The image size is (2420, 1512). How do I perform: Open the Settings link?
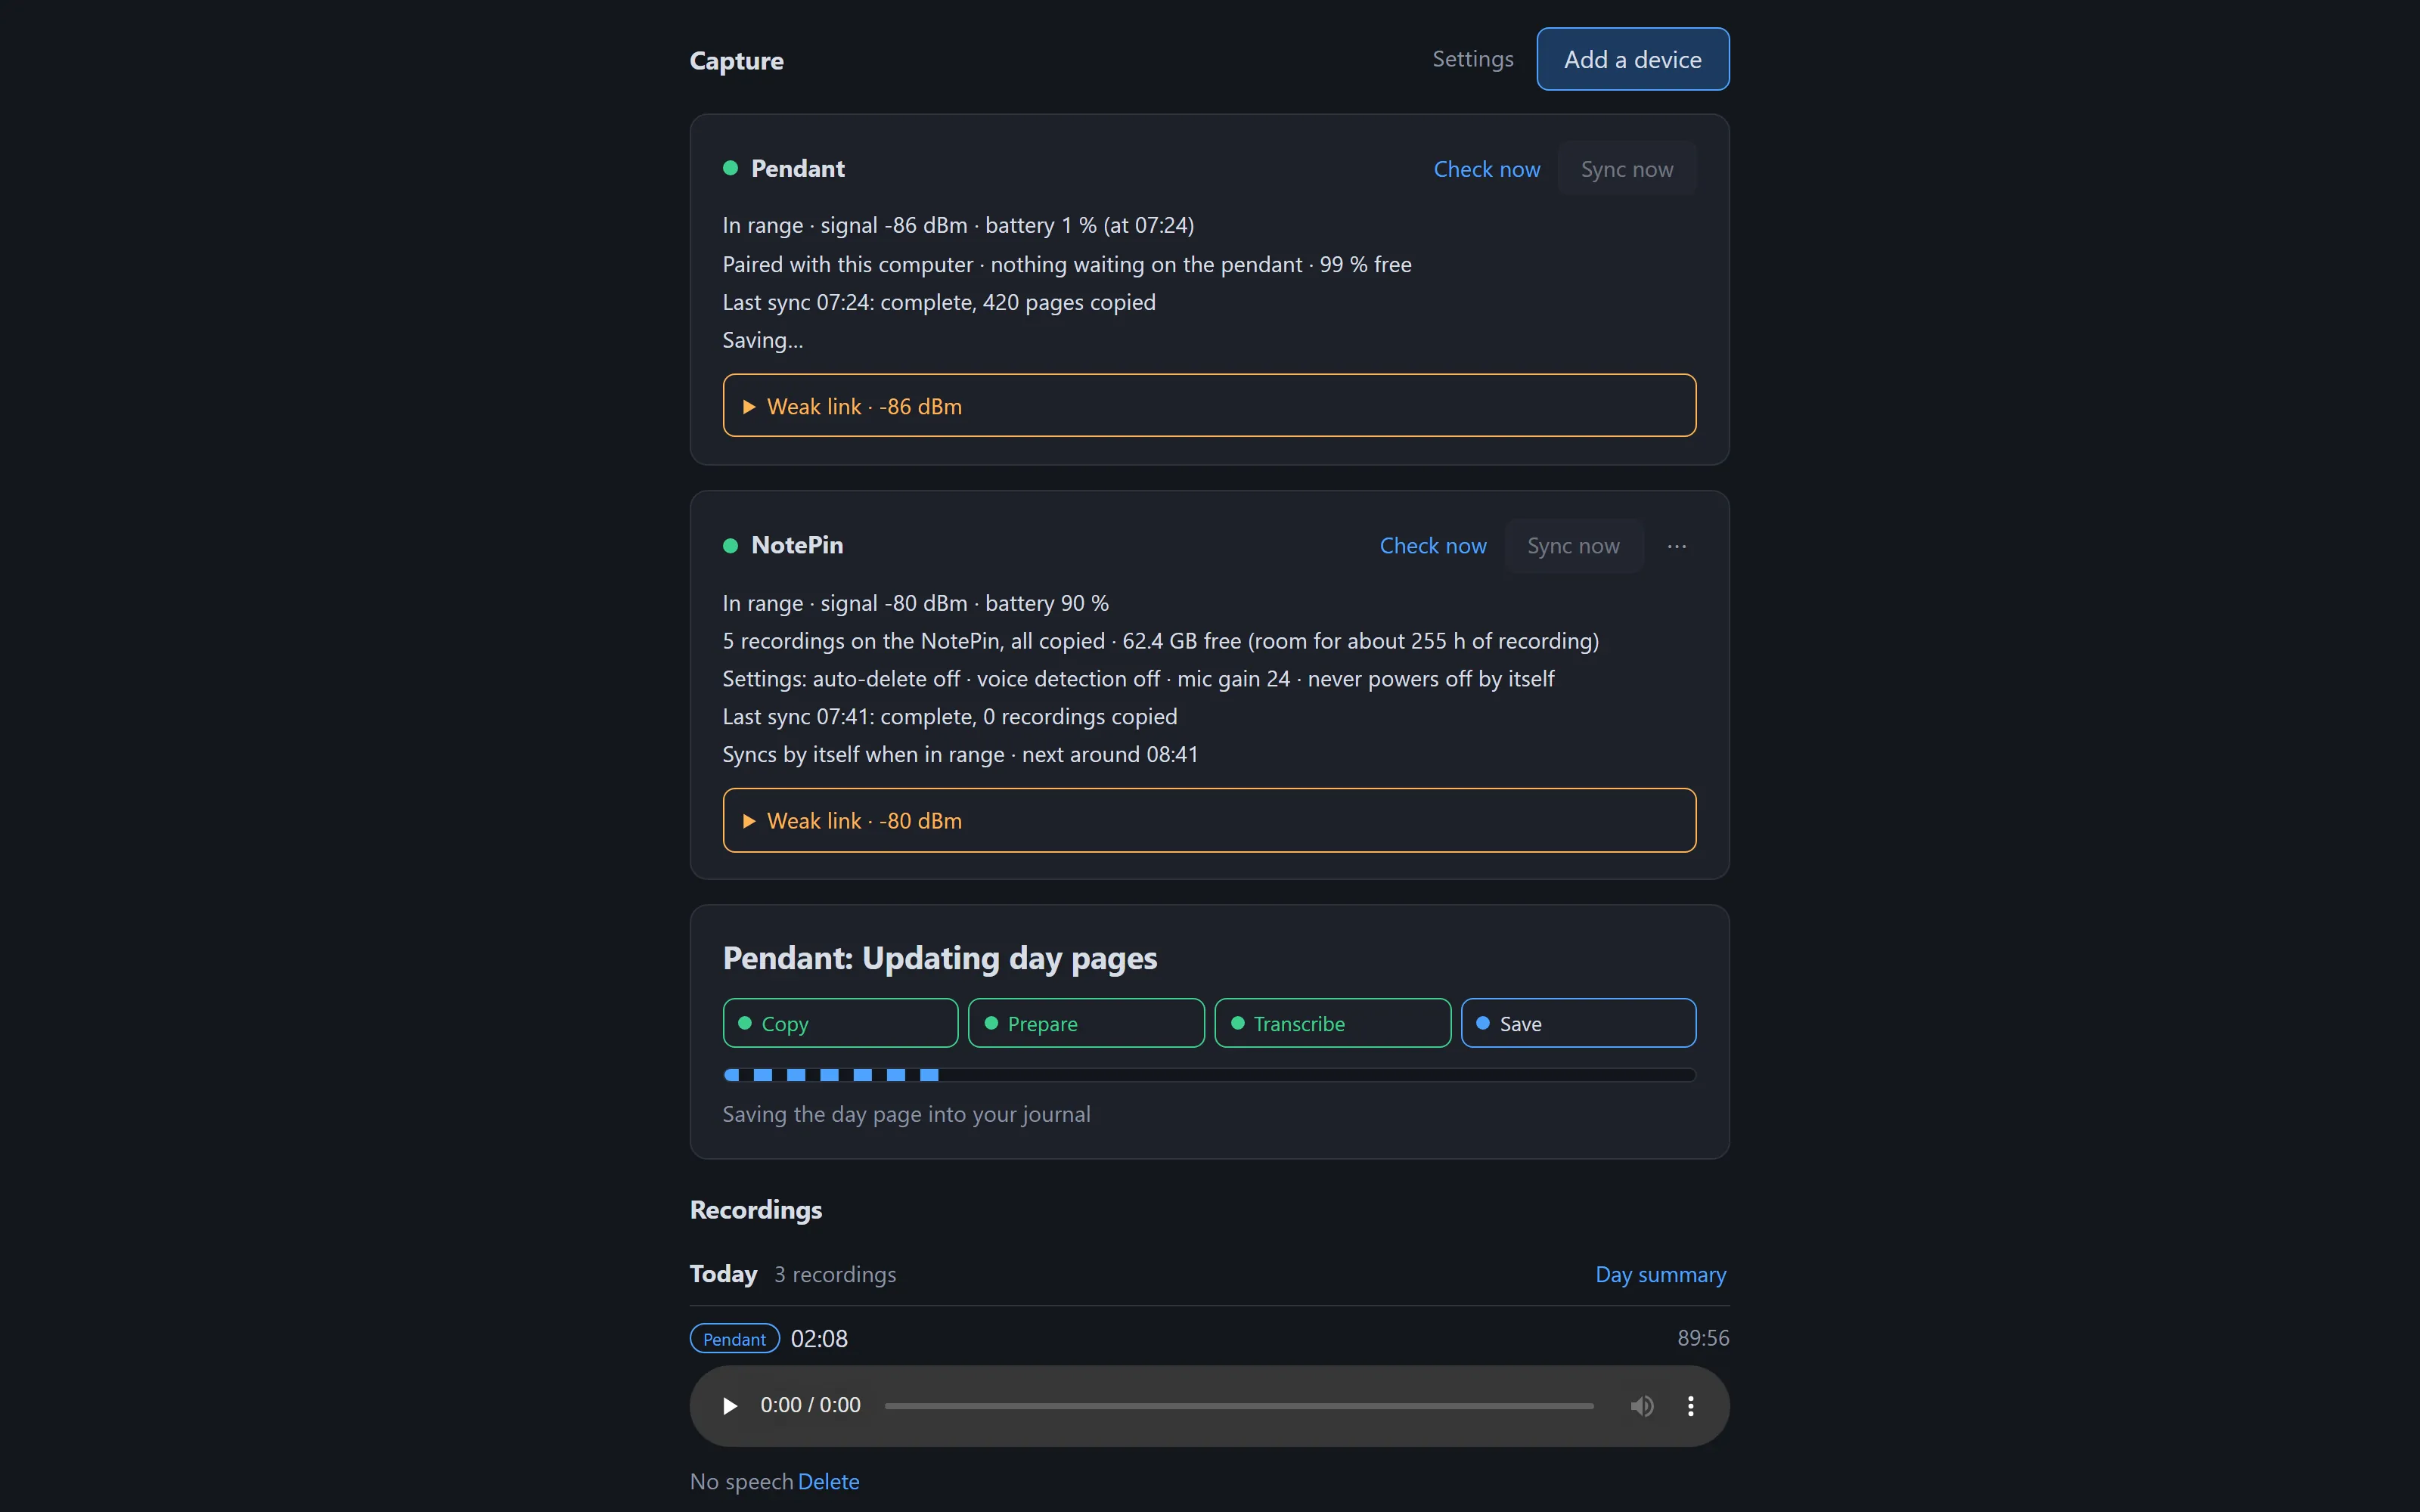coord(1472,59)
